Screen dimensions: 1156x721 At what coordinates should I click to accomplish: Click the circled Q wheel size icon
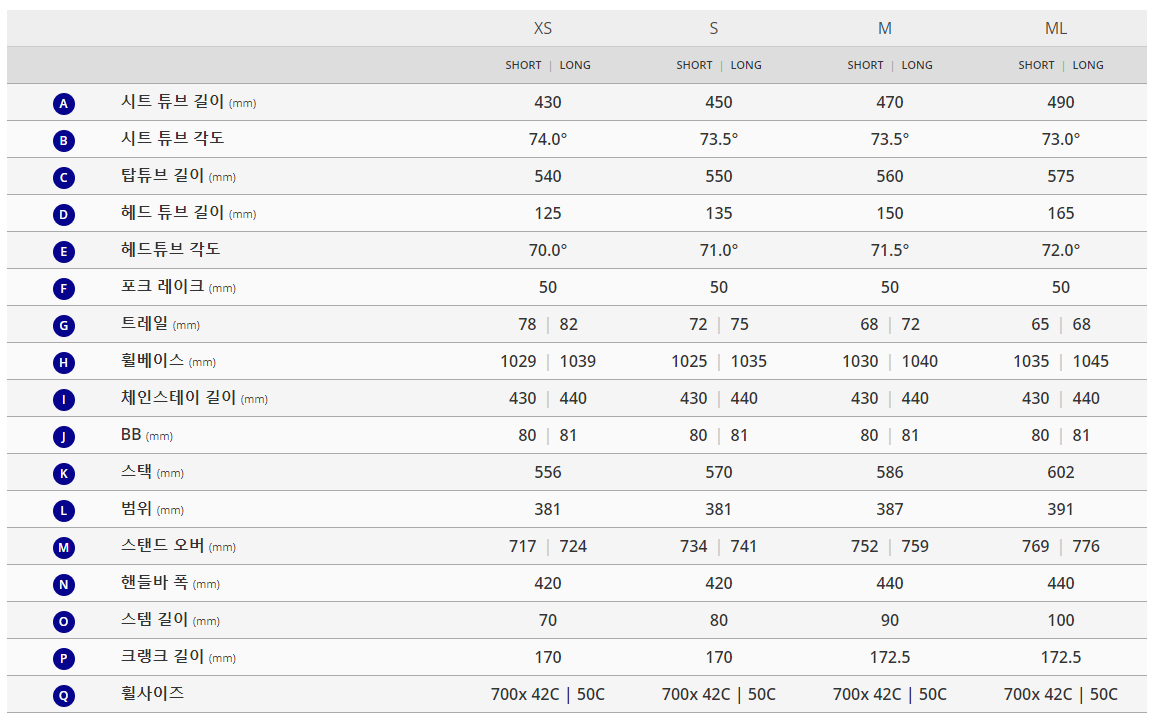tap(63, 695)
